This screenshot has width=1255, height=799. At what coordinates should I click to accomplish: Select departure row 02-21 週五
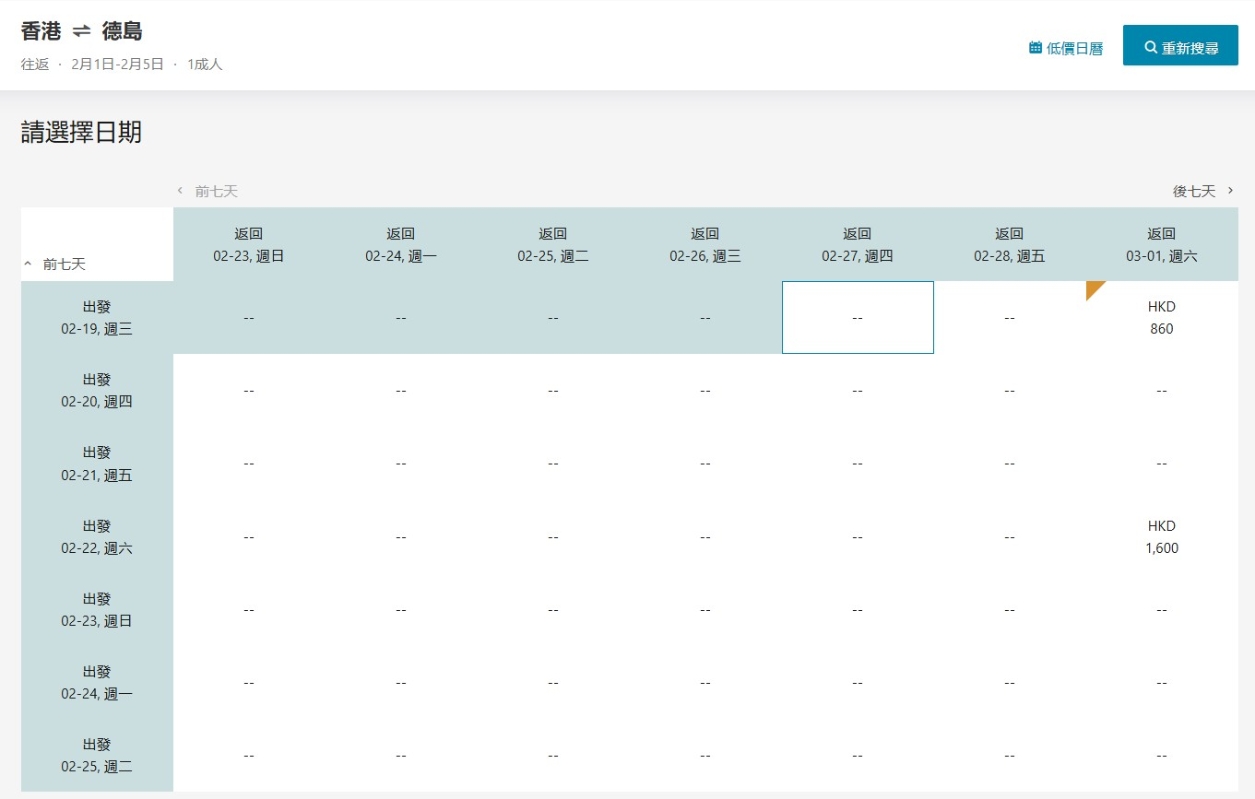[97, 464]
